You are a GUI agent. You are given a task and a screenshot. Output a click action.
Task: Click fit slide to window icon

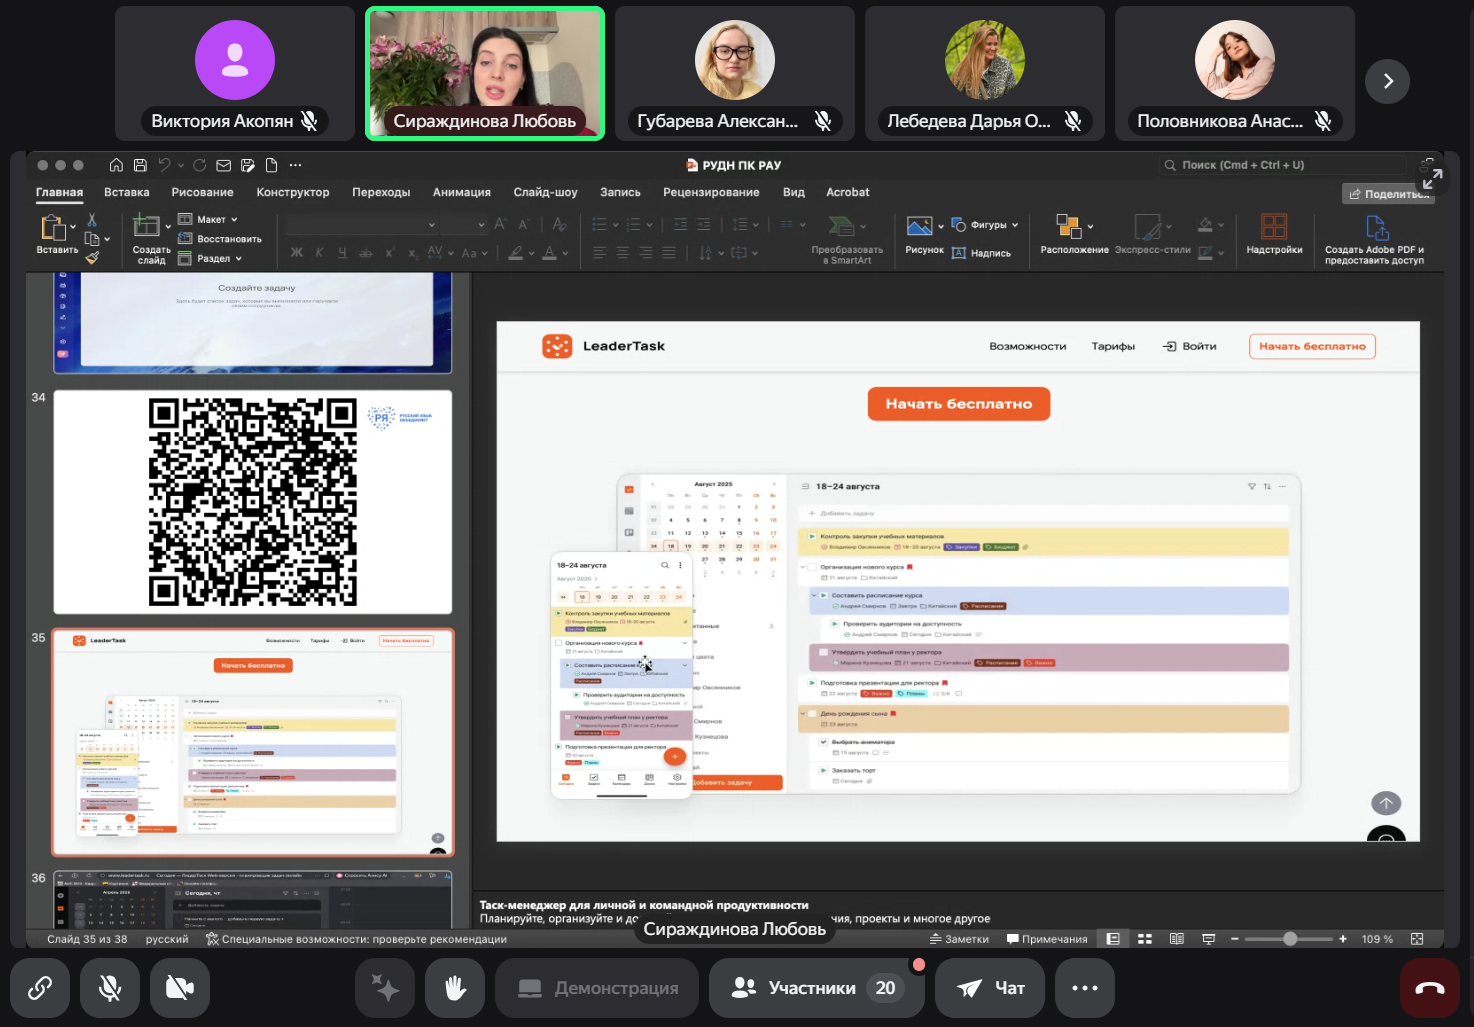click(x=1417, y=939)
